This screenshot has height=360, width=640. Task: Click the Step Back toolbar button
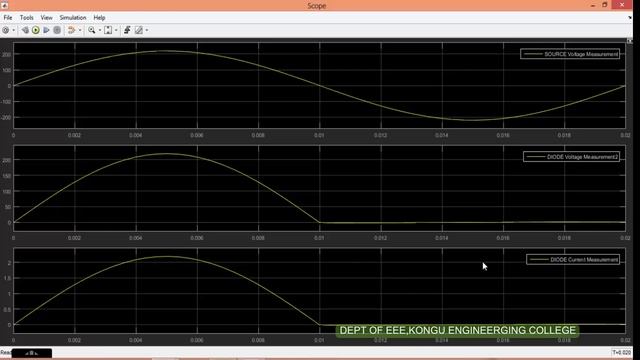25,30
